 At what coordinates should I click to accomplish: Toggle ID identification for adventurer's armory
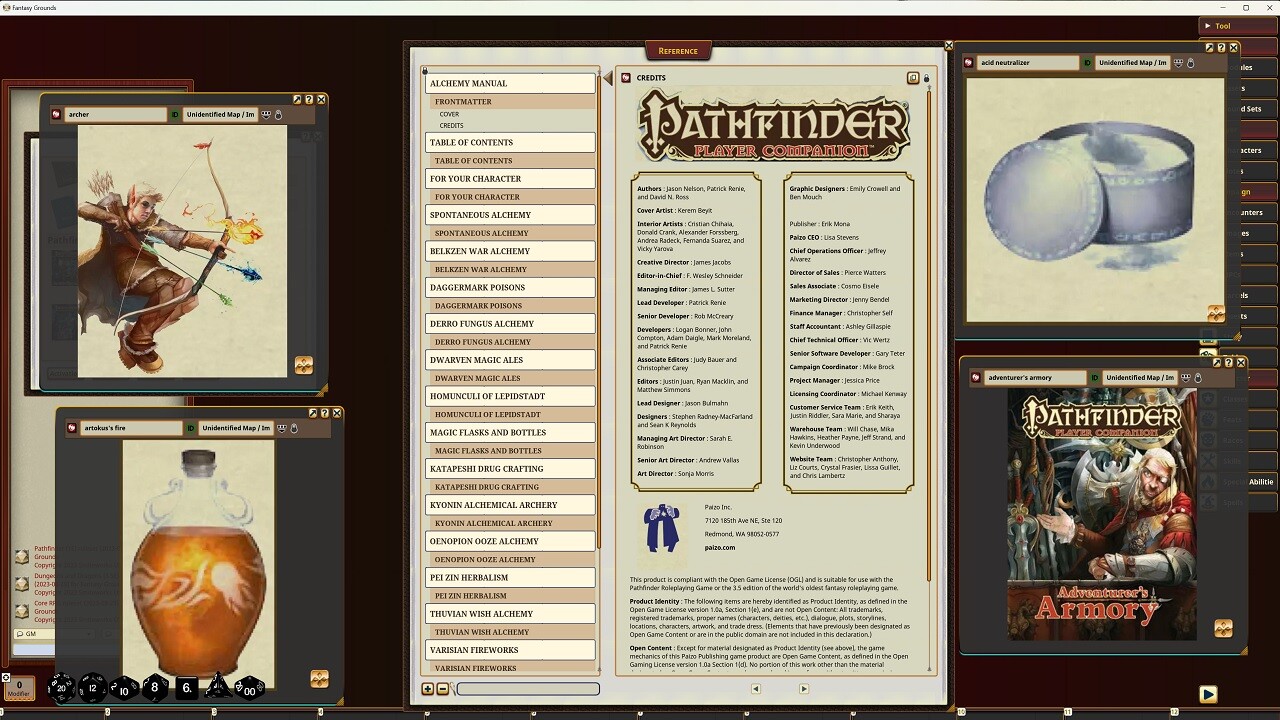[x=1094, y=378]
